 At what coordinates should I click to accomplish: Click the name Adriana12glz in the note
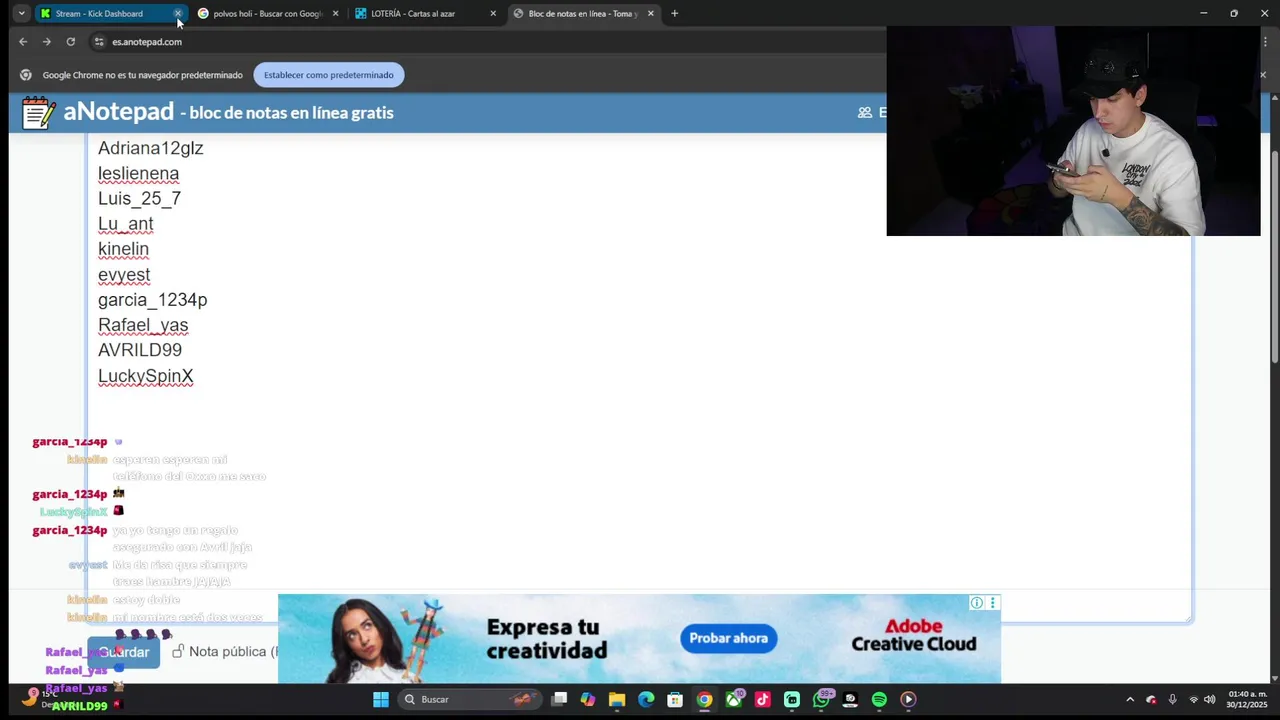click(x=151, y=148)
